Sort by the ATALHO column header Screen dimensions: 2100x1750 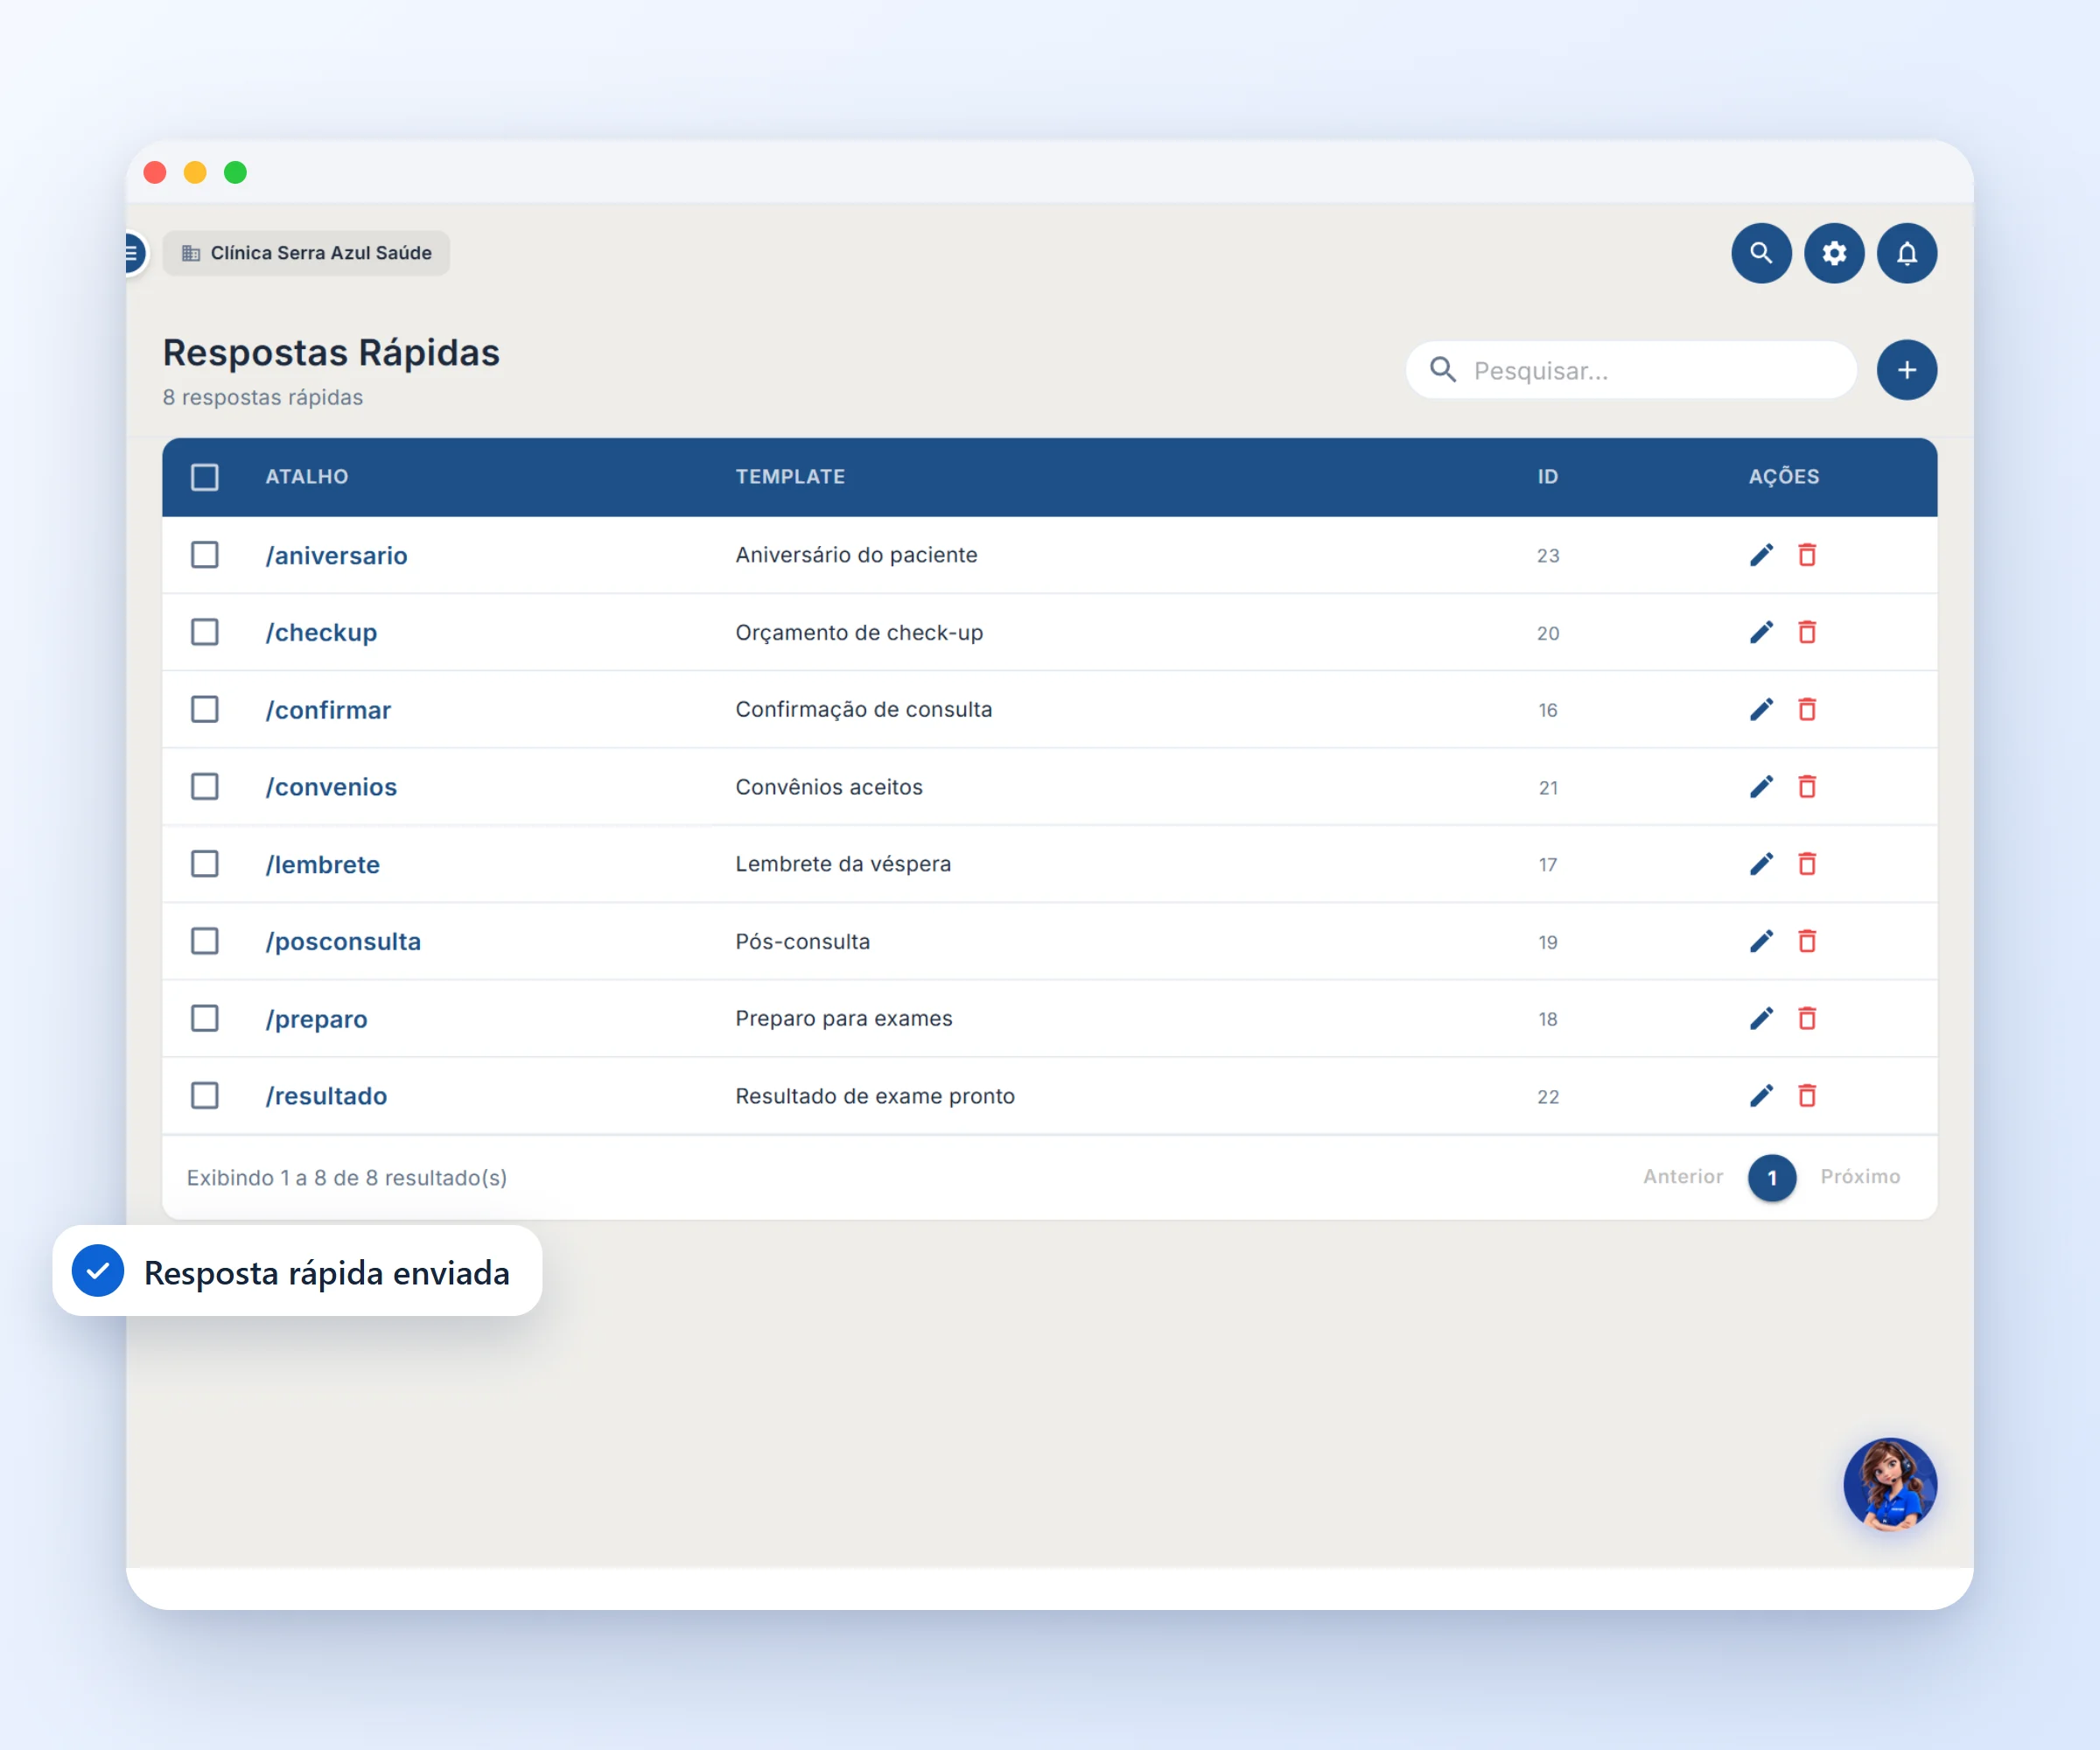point(307,477)
